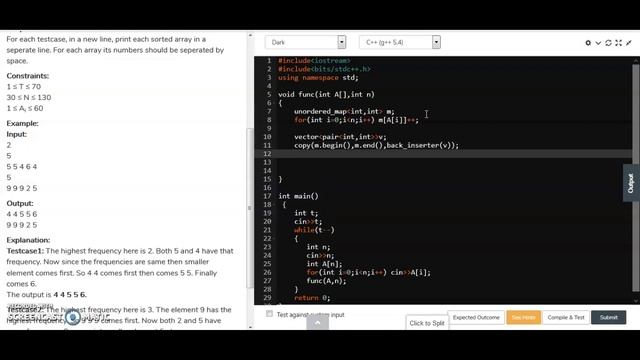Click output line '4 4 5 5 6'
Screen dimensions: 640x360
(22, 214)
